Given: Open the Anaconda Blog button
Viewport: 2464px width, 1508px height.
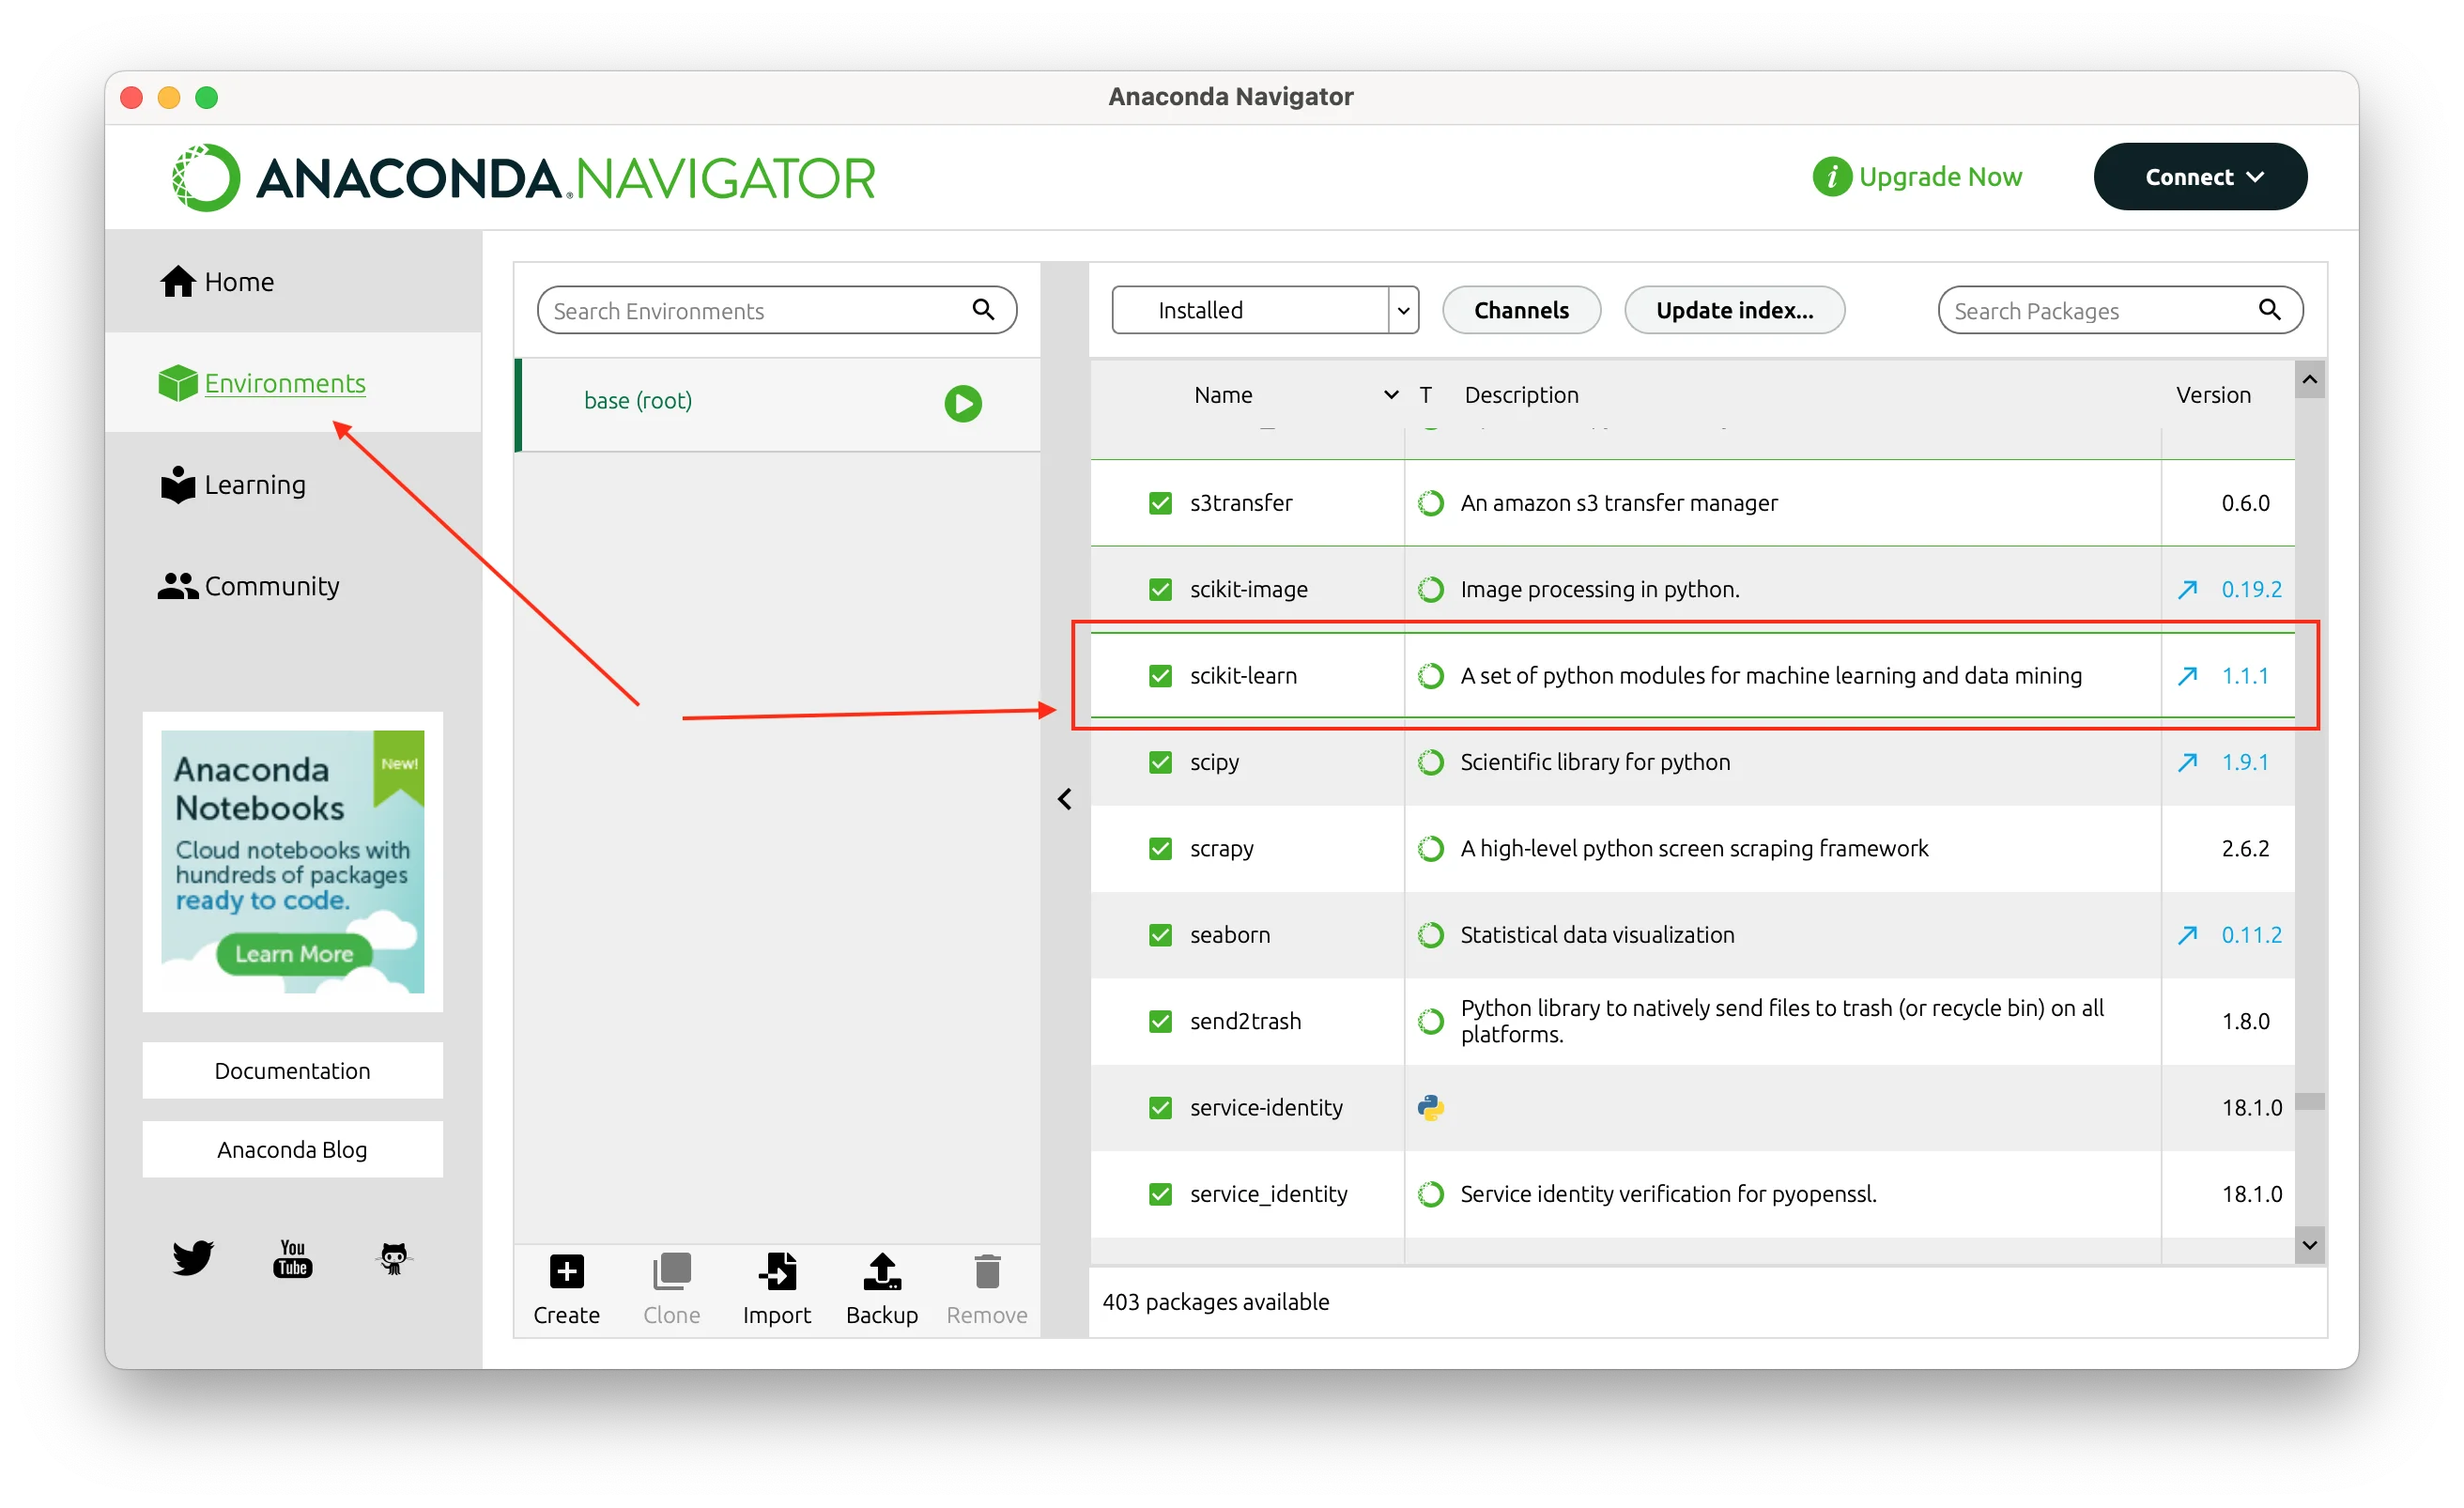Looking at the screenshot, I should click(292, 1150).
